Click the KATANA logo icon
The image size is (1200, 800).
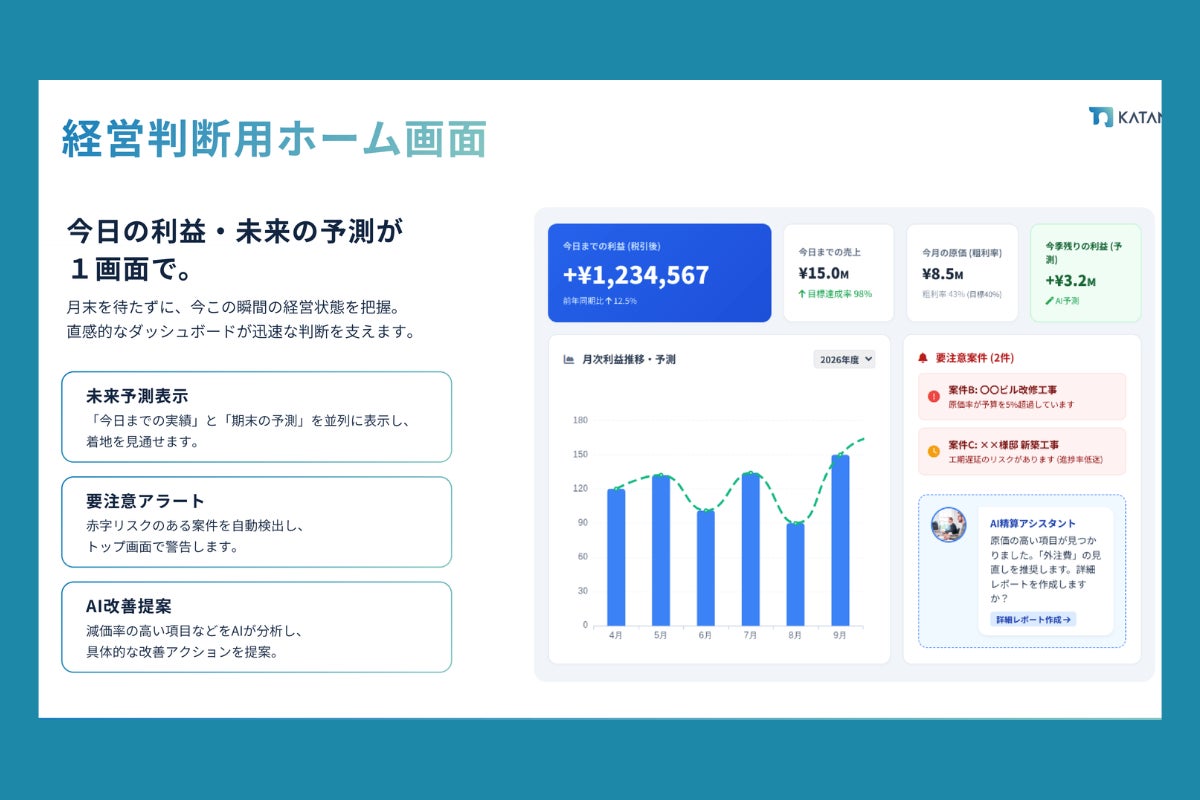click(x=1100, y=117)
